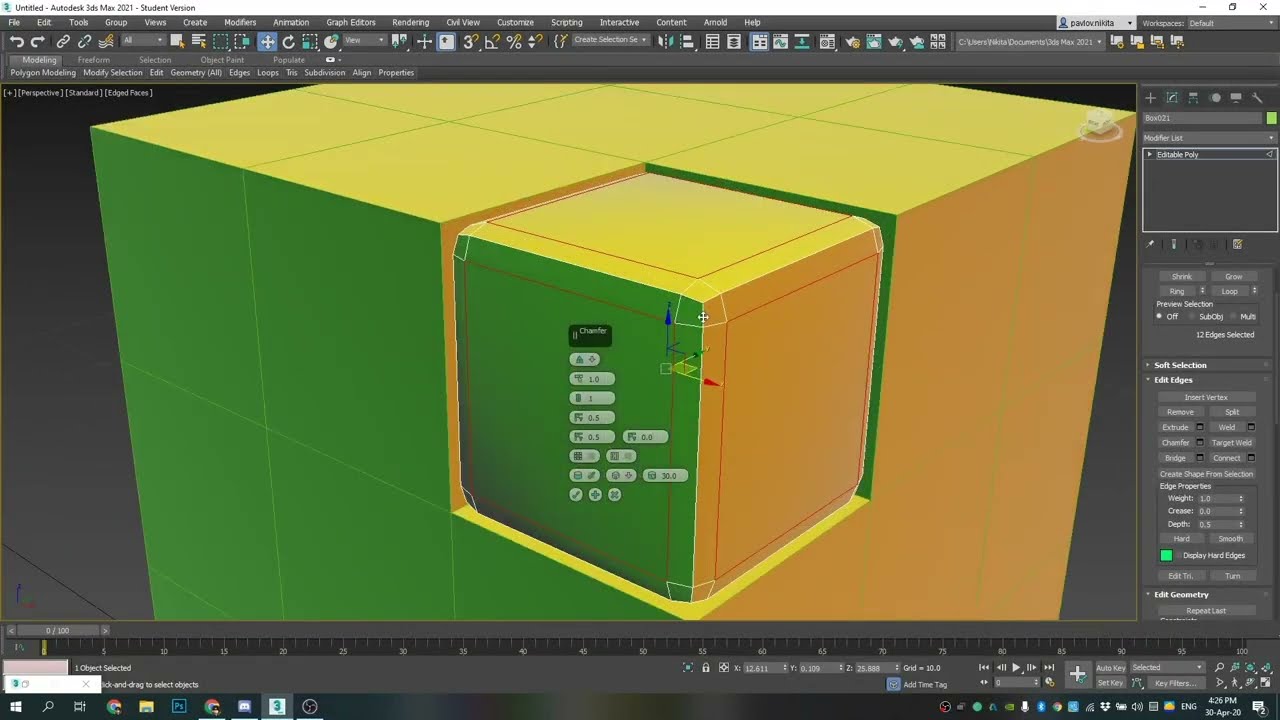Click the Chamfer caddy Cancel icon
Viewport: 1280px width, 720px height.
(x=614, y=495)
